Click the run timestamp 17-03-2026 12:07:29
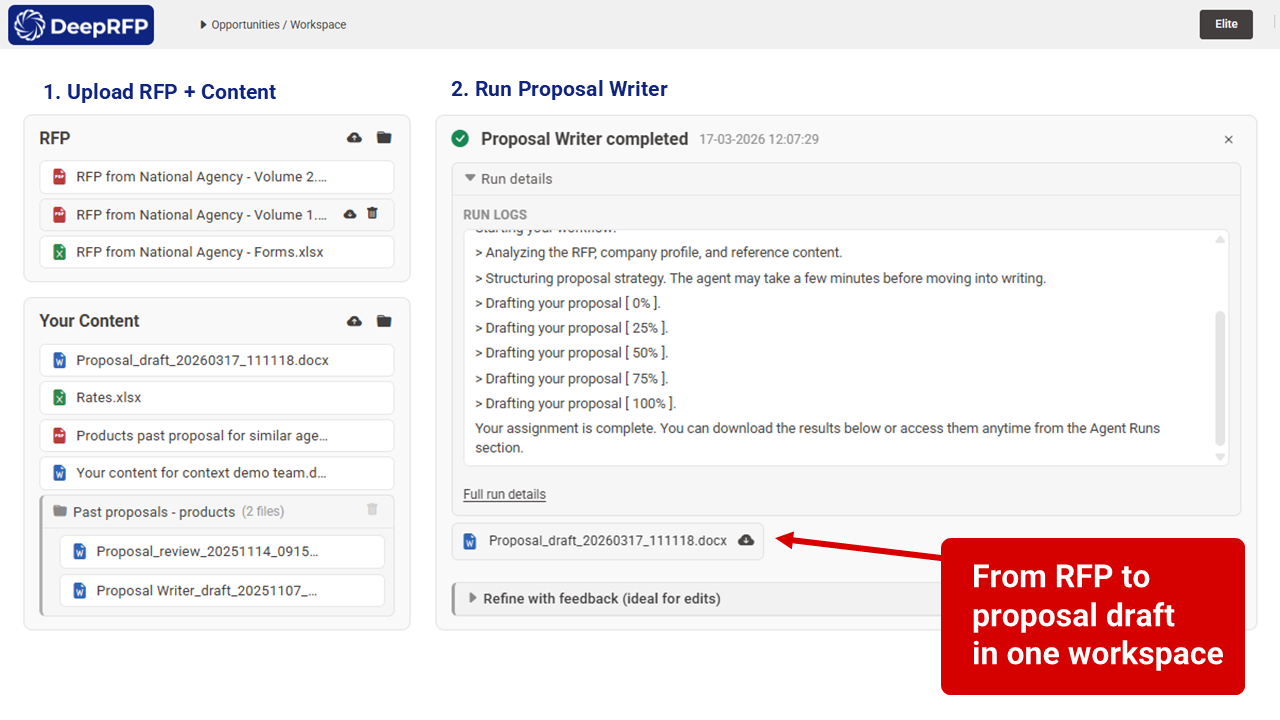 (x=759, y=140)
